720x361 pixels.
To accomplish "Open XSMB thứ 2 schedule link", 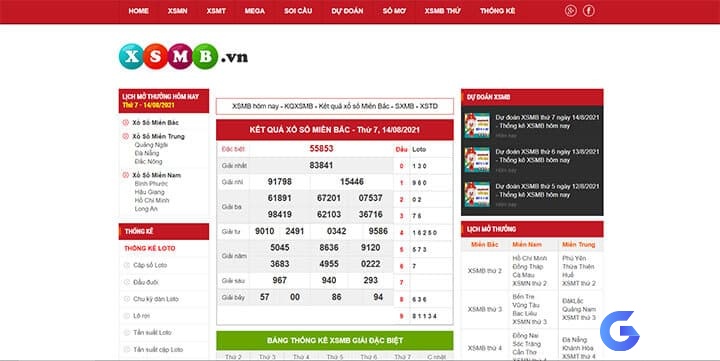I will pyautogui.click(x=485, y=271).
